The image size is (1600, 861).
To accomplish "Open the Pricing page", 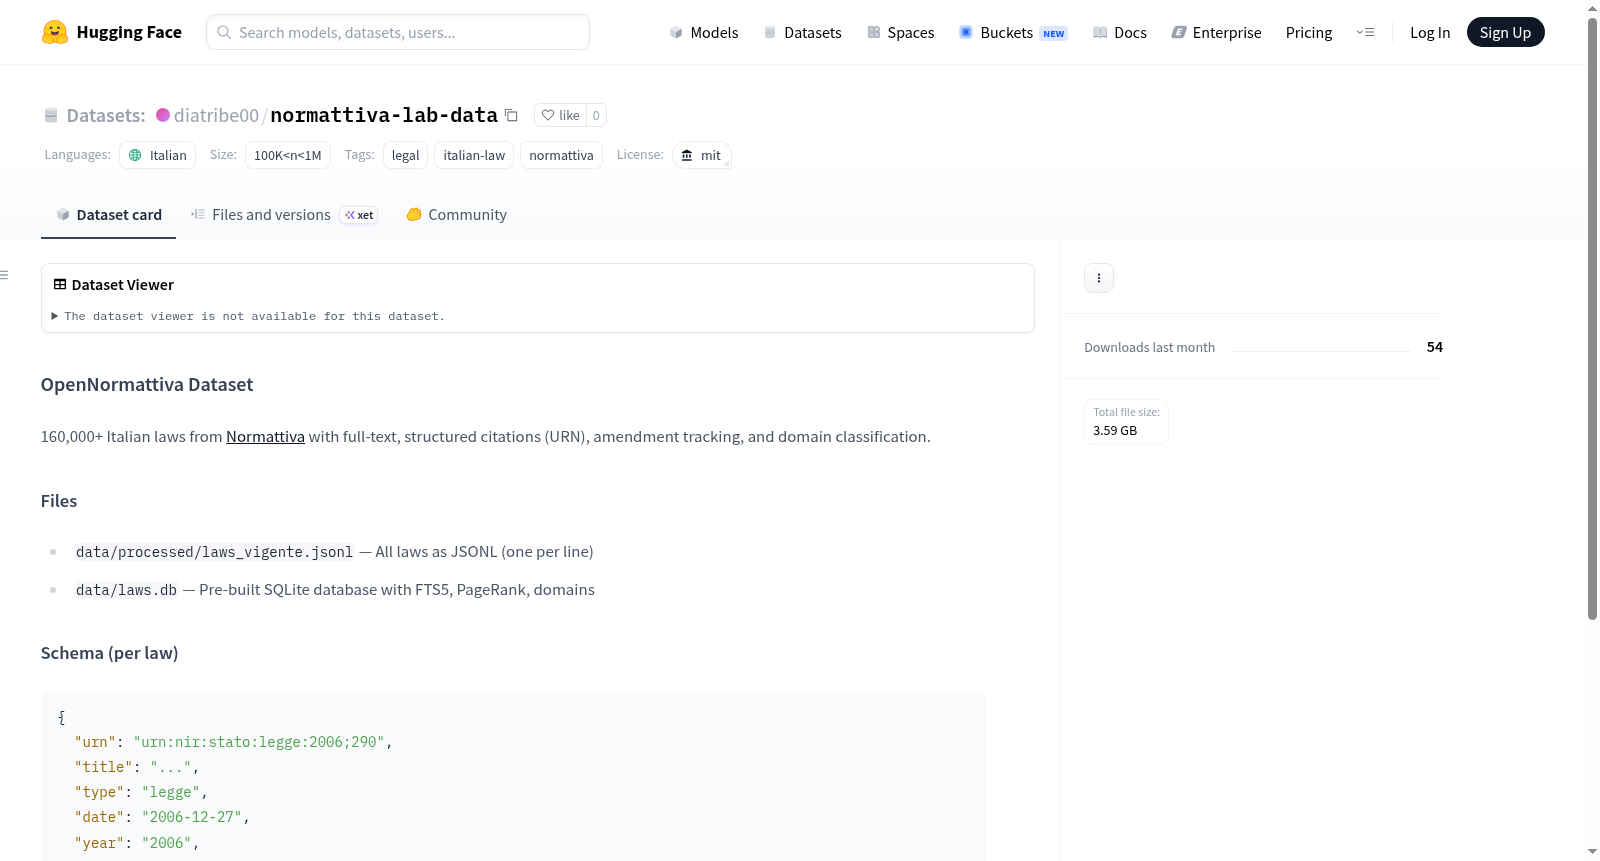I will tap(1309, 32).
